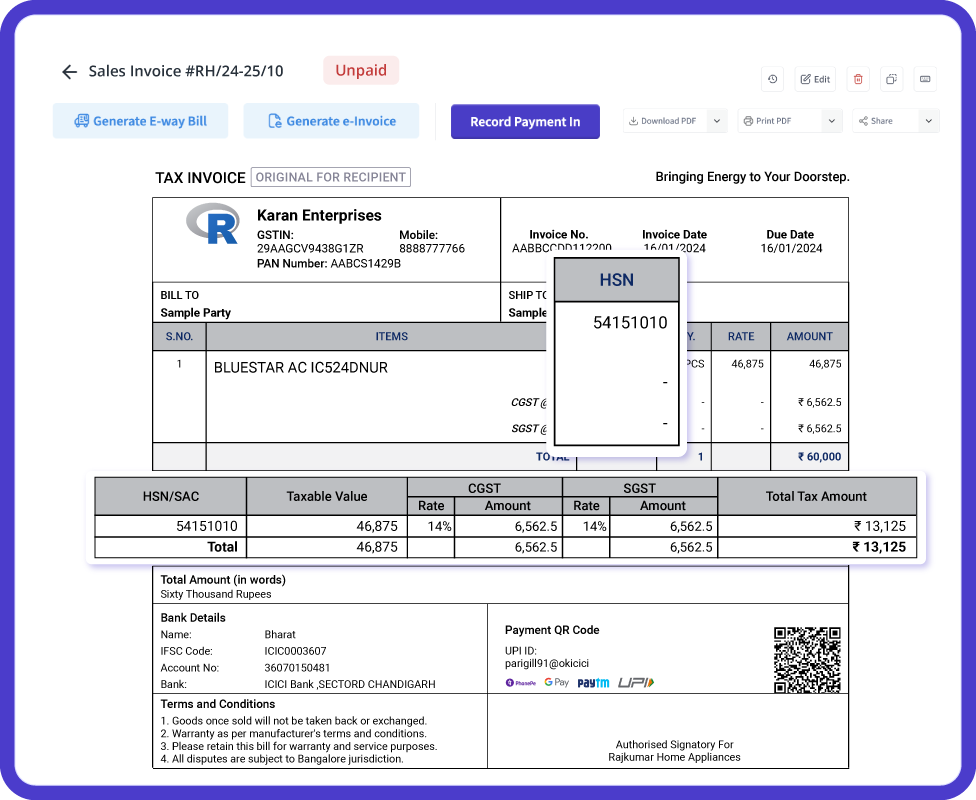
Task: Click the payment QR code image
Action: [807, 660]
